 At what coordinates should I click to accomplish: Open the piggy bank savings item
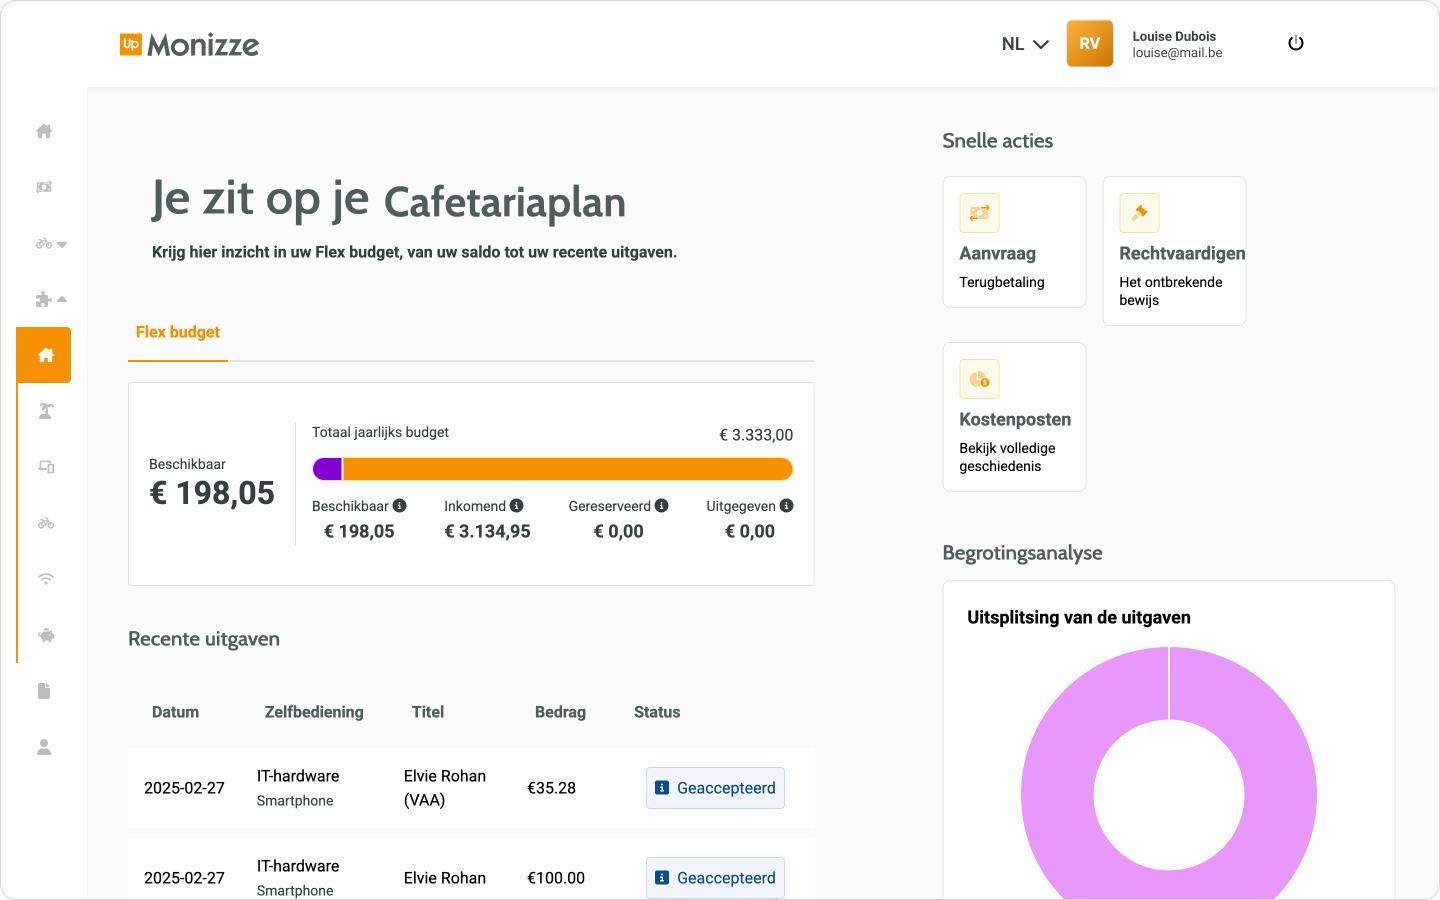pyautogui.click(x=45, y=635)
